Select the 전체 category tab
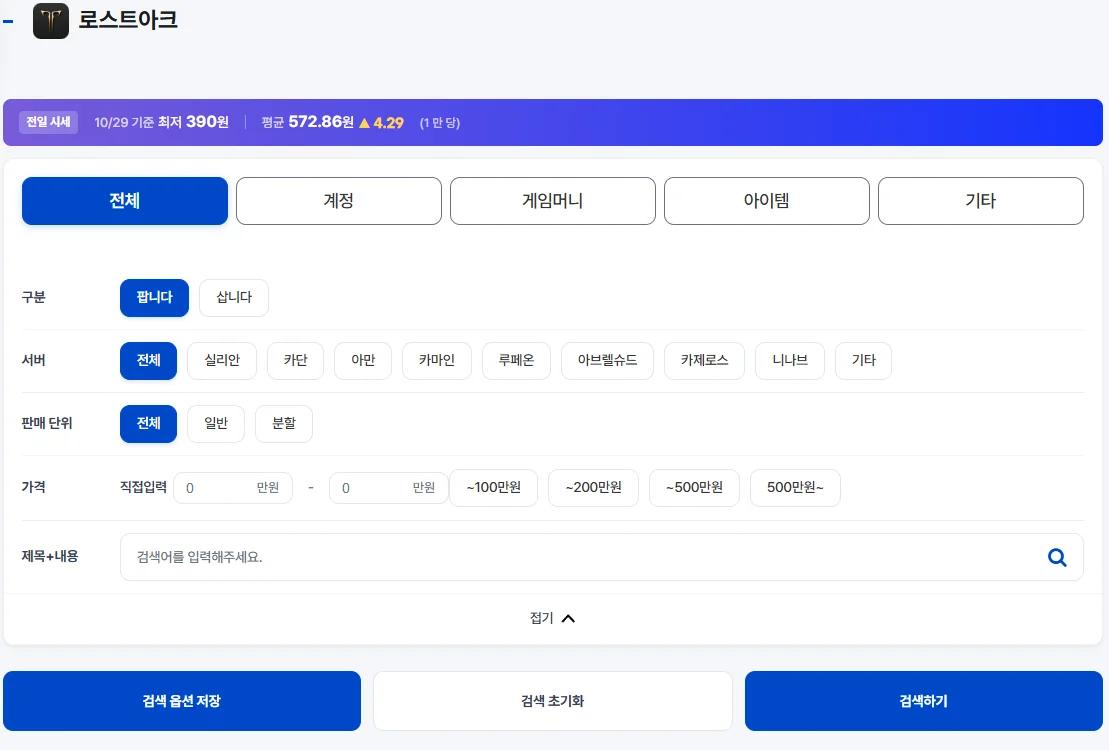 [x=125, y=201]
